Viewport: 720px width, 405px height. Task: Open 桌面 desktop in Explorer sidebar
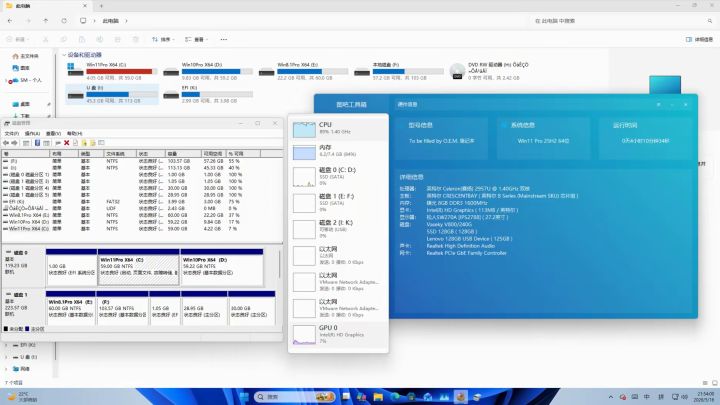[x=21, y=104]
